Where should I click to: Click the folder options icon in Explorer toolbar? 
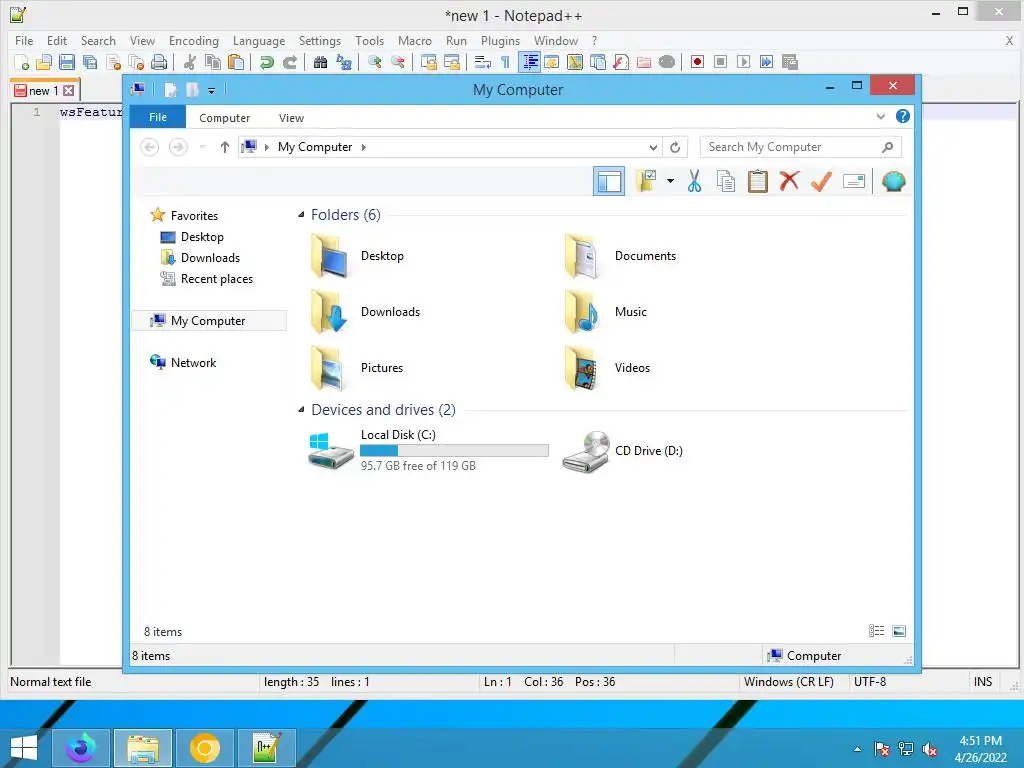[647, 181]
